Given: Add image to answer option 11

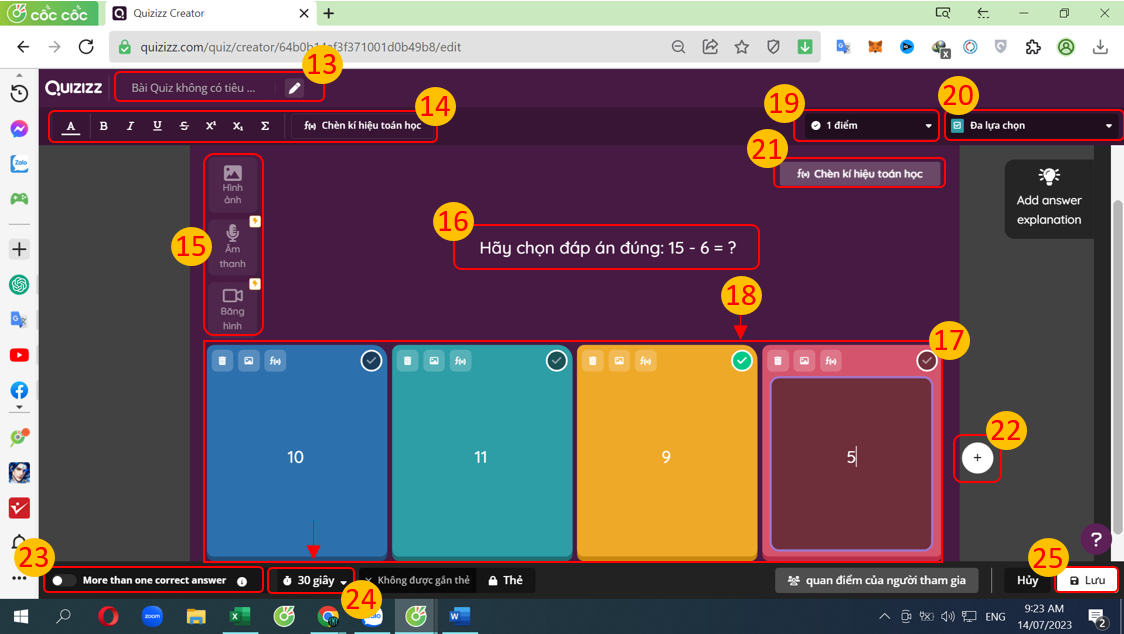Looking at the screenshot, I should (x=434, y=360).
